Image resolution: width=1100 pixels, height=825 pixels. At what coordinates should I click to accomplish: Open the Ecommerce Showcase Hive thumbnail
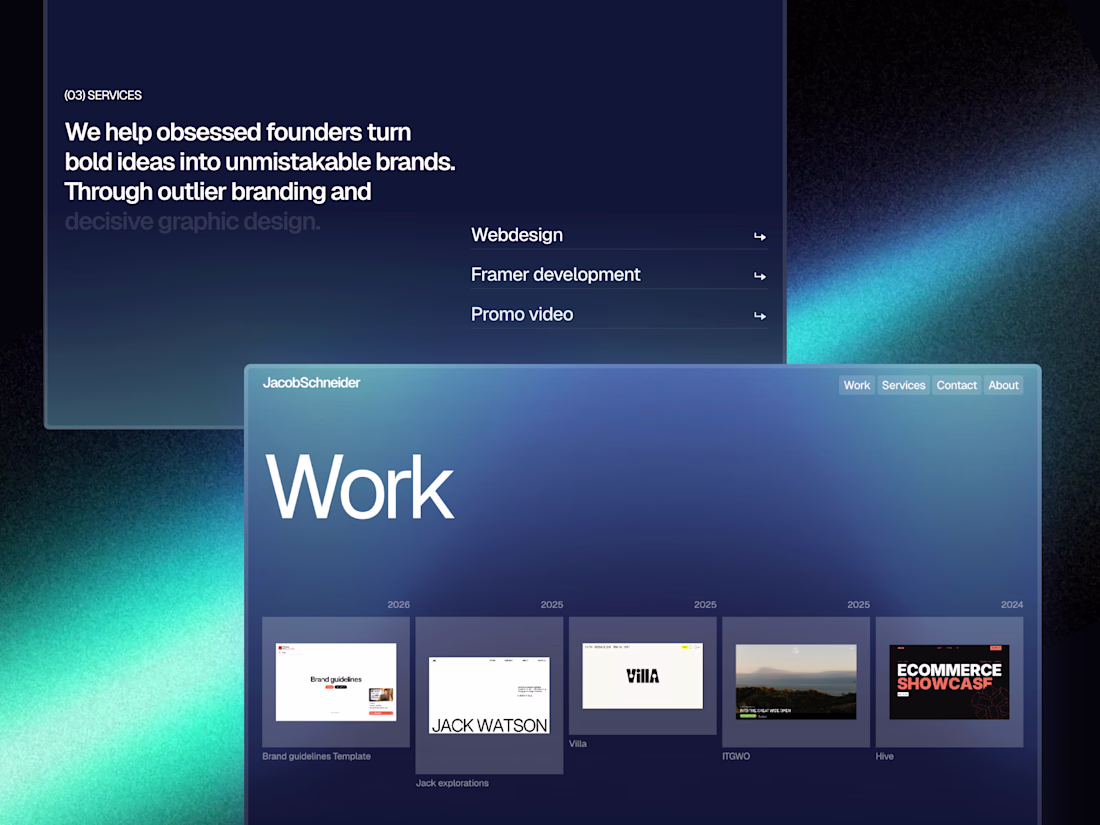point(949,682)
